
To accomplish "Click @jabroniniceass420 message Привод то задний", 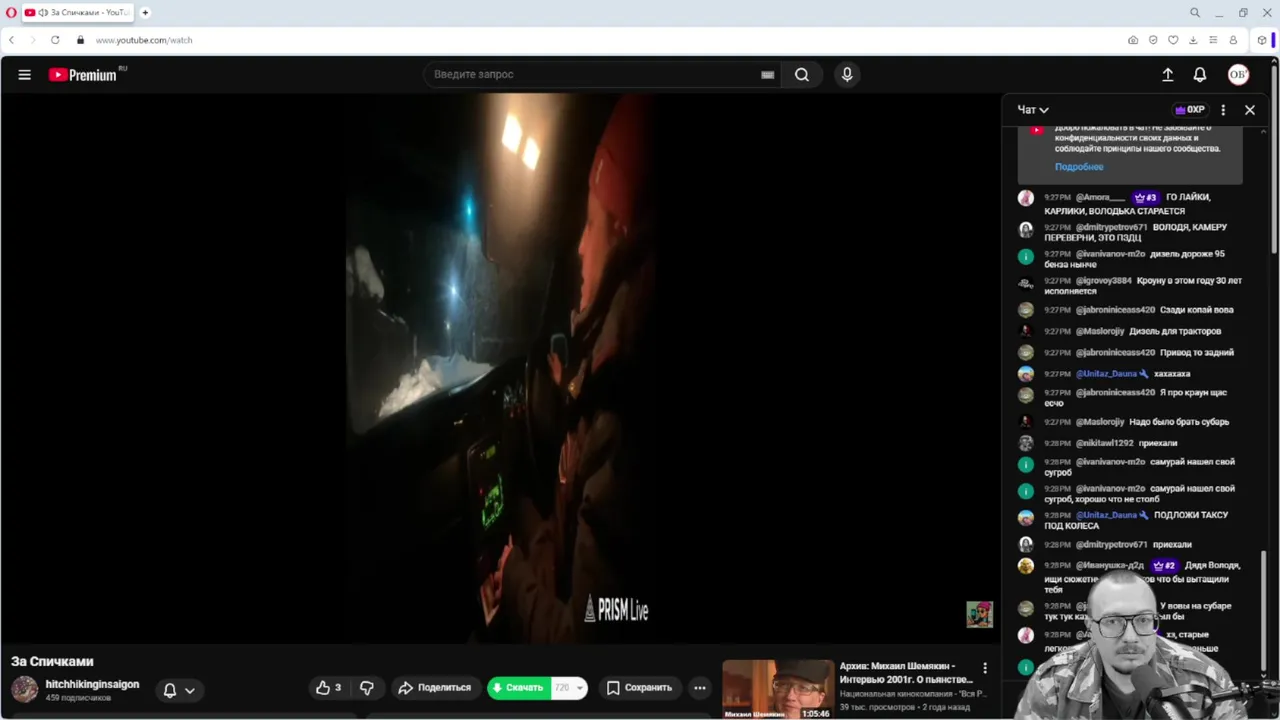I will [x=1130, y=352].
